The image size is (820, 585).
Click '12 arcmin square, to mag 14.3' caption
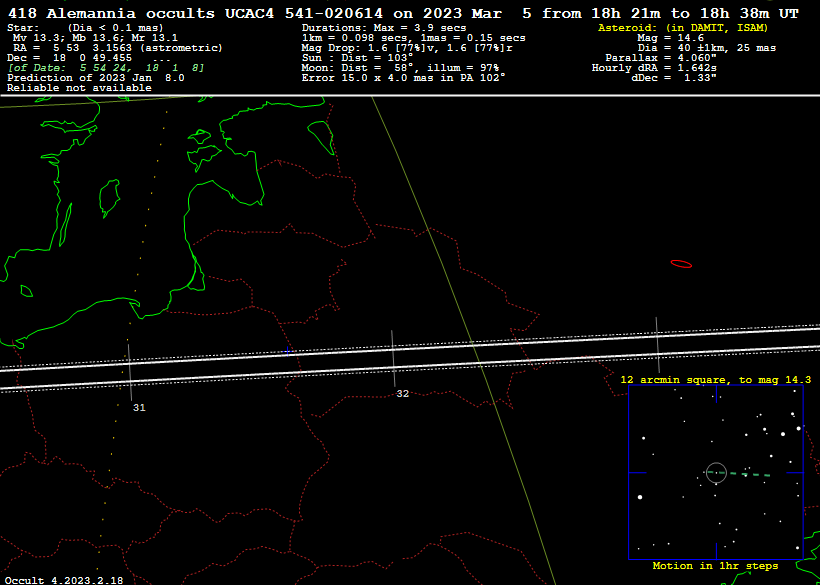point(715,380)
